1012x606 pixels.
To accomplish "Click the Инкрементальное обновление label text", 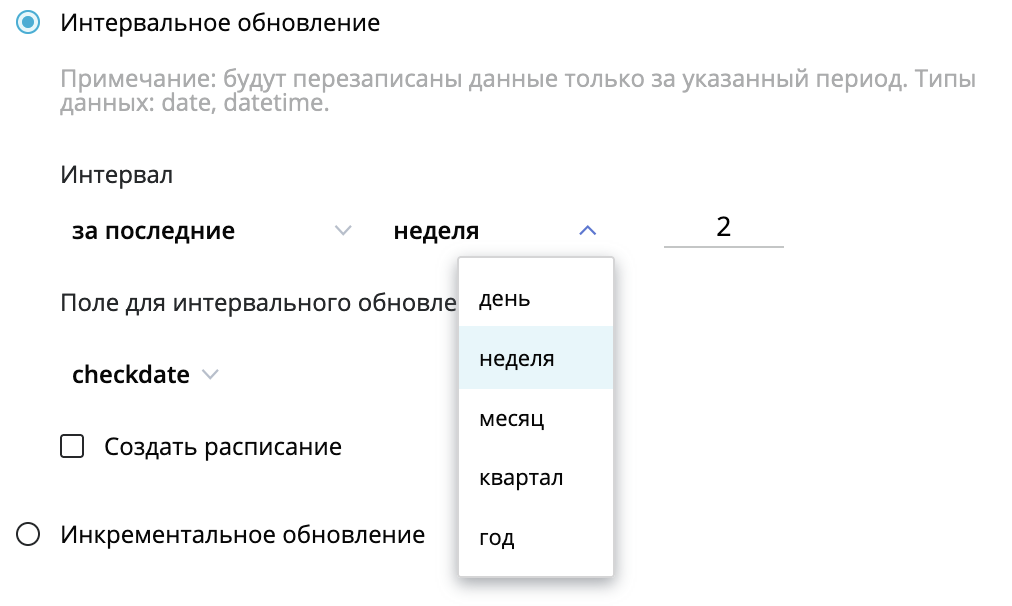I will coord(243,534).
